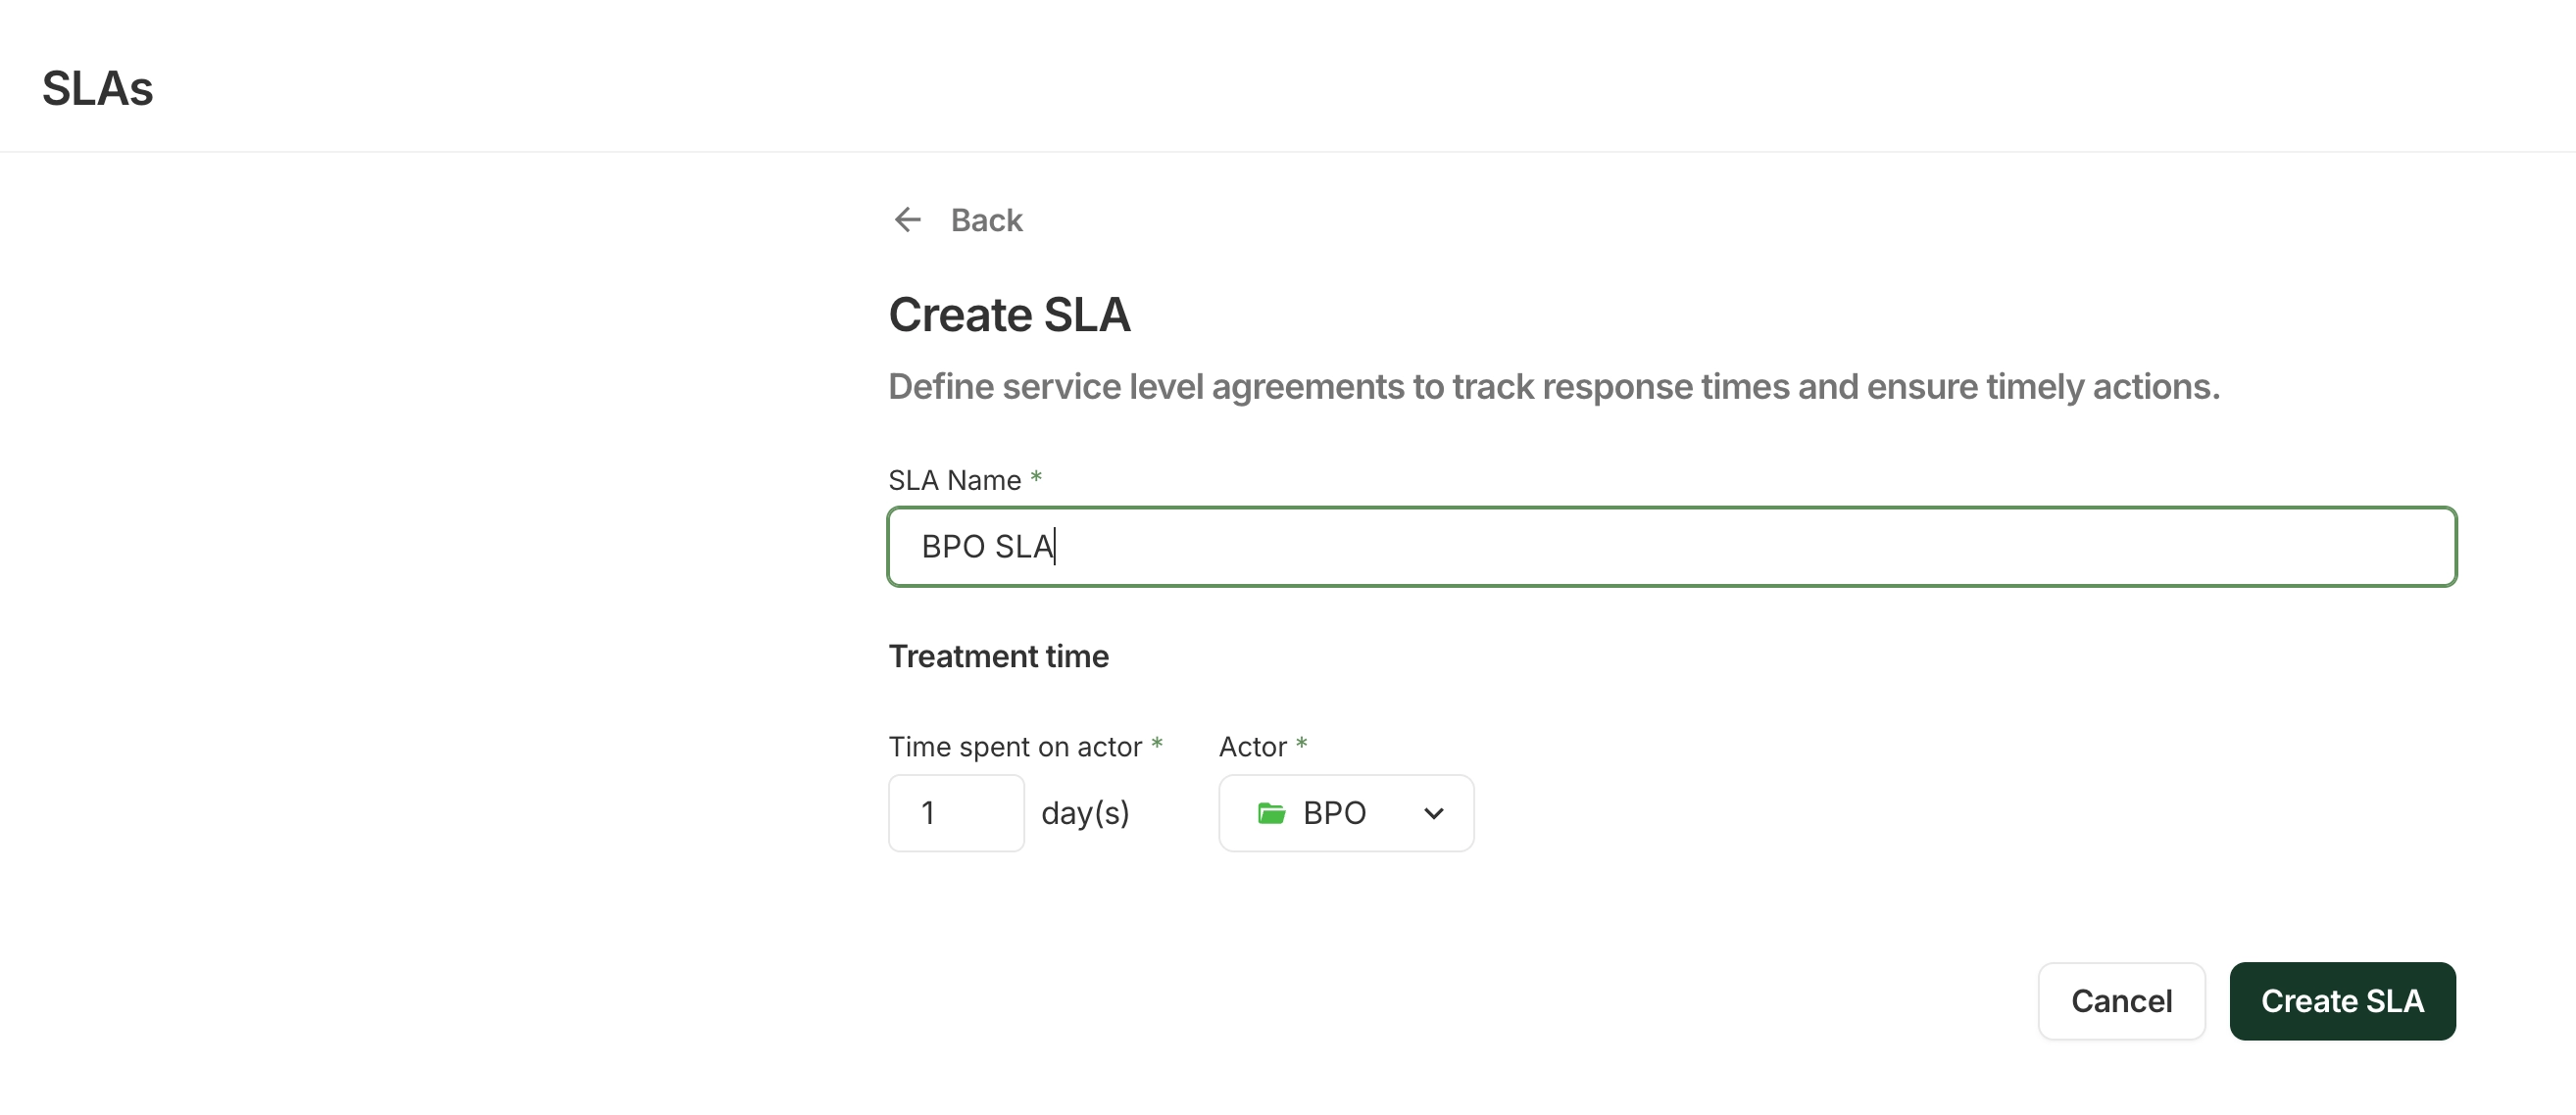The image size is (2576, 1115).
Task: Click the back arrow icon
Action: 907,219
